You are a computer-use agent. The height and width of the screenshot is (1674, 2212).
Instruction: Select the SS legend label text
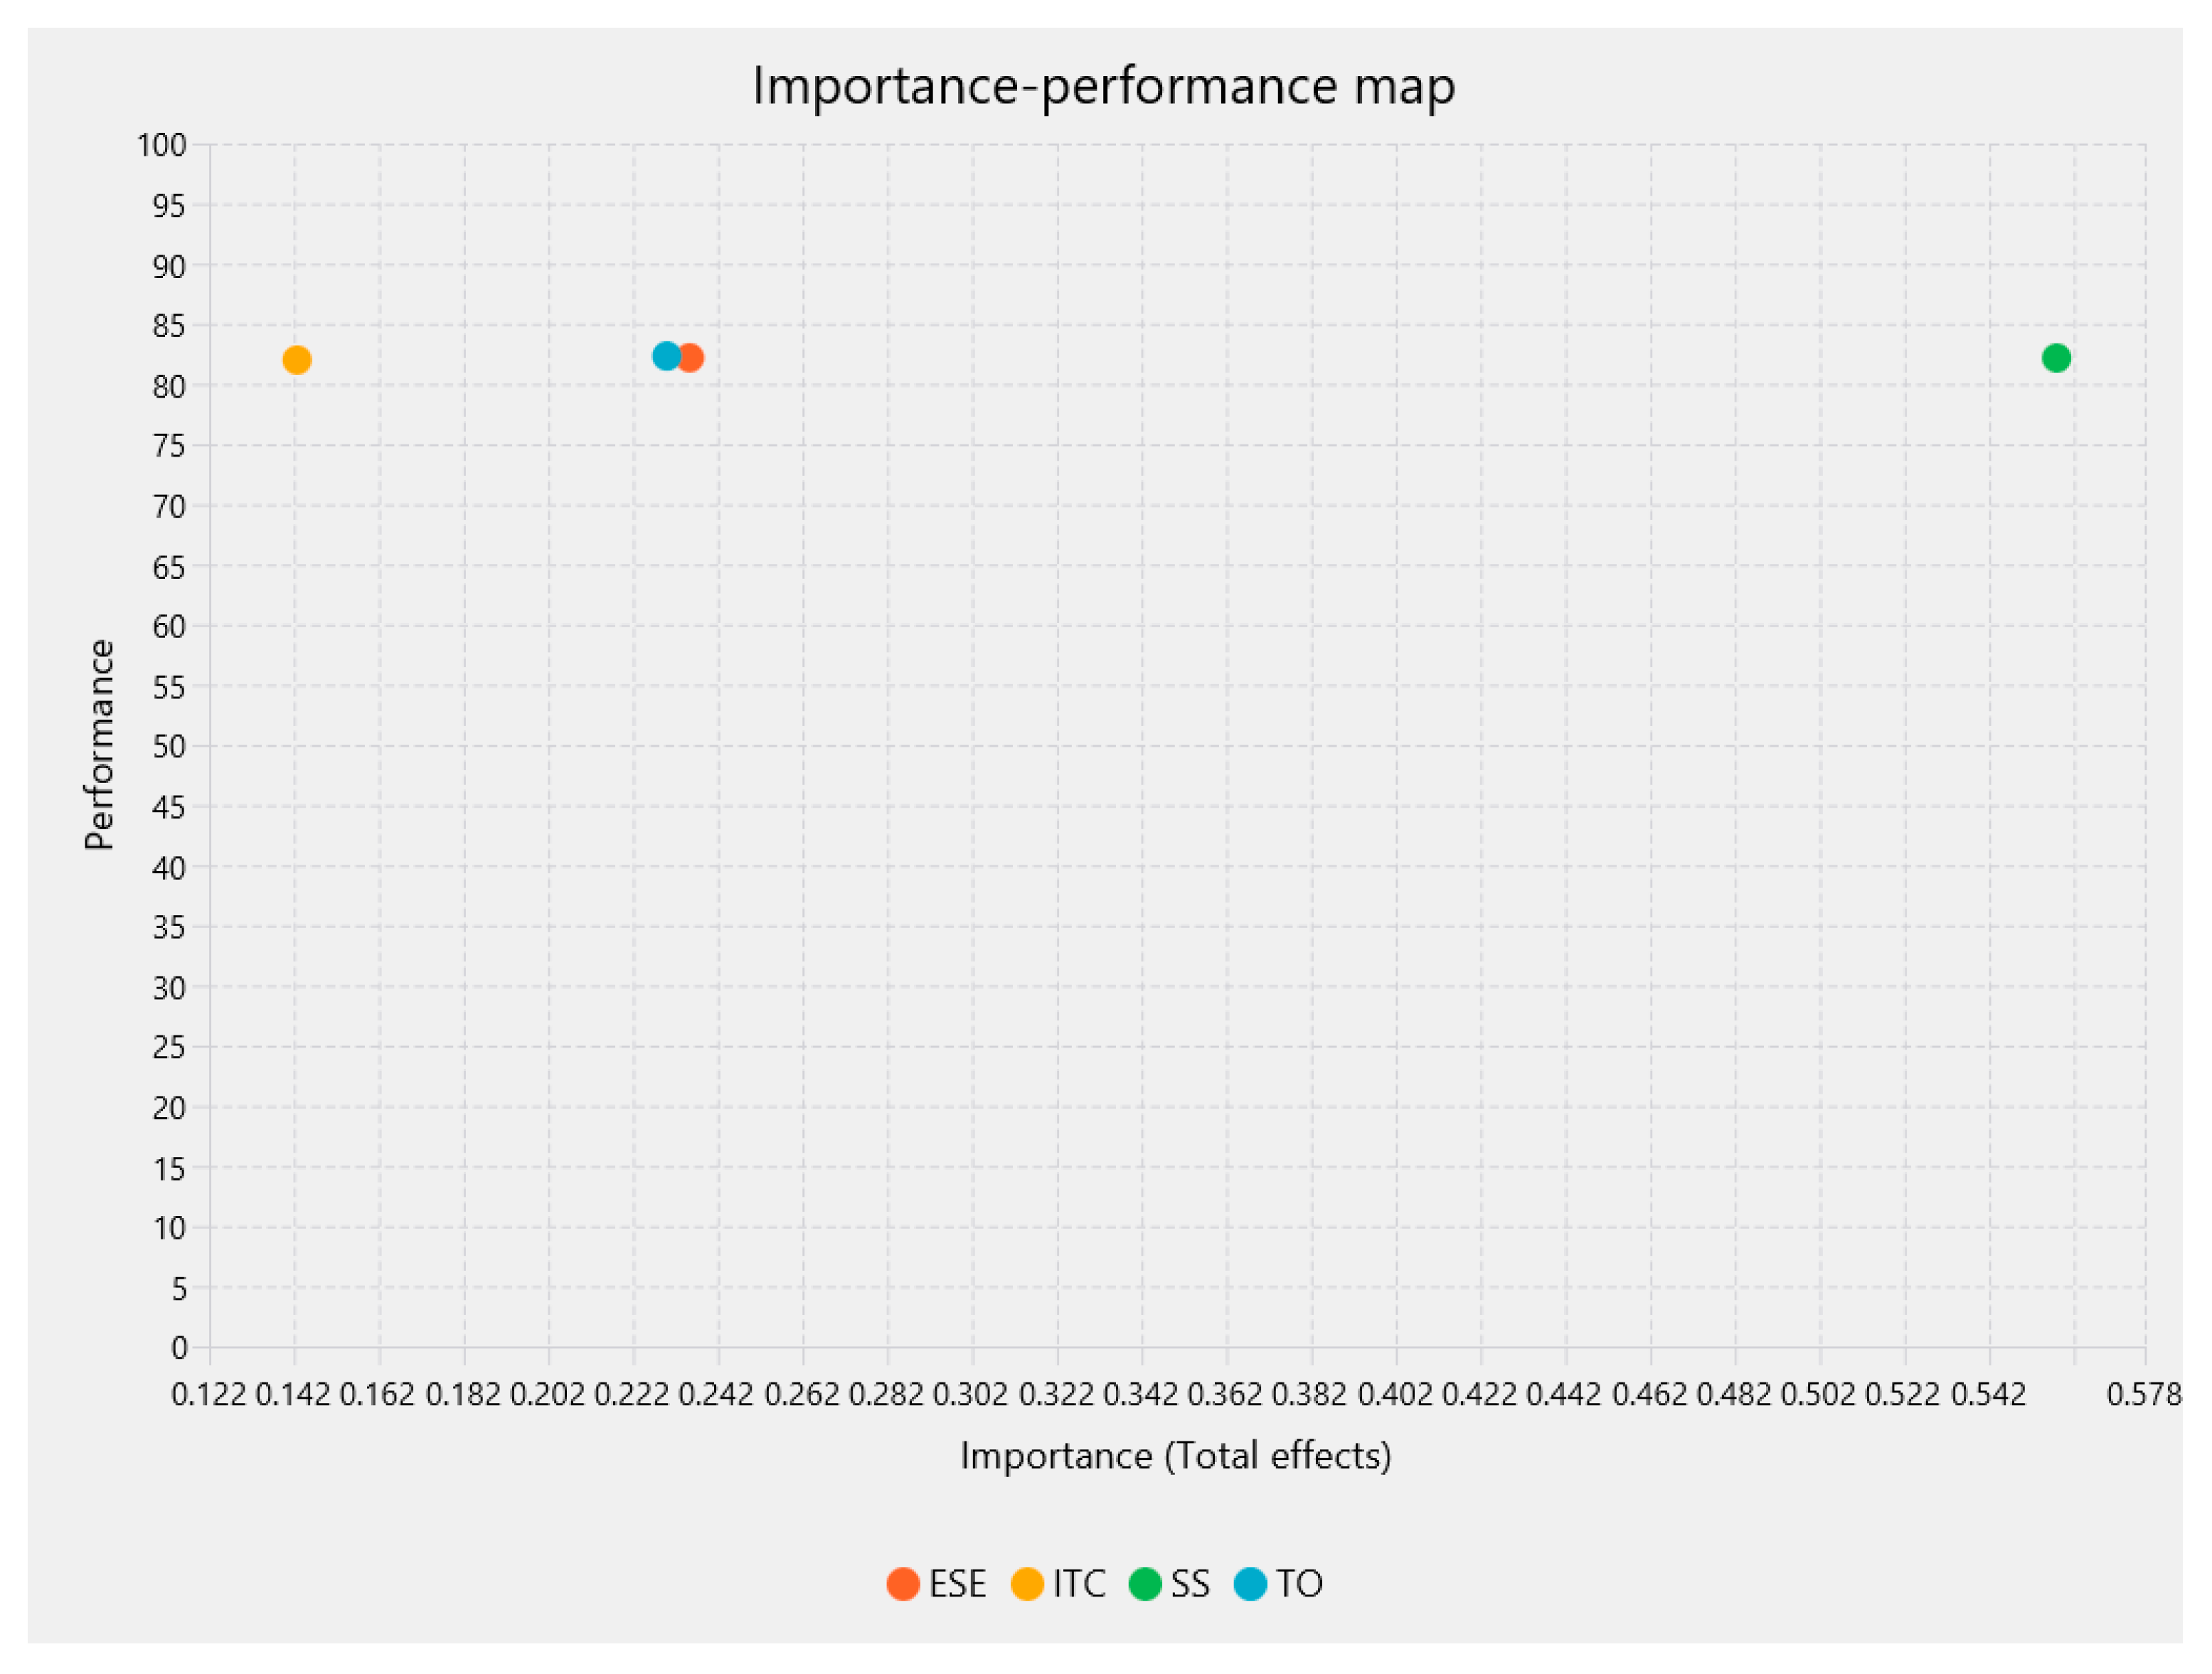pyautogui.click(x=1190, y=1584)
